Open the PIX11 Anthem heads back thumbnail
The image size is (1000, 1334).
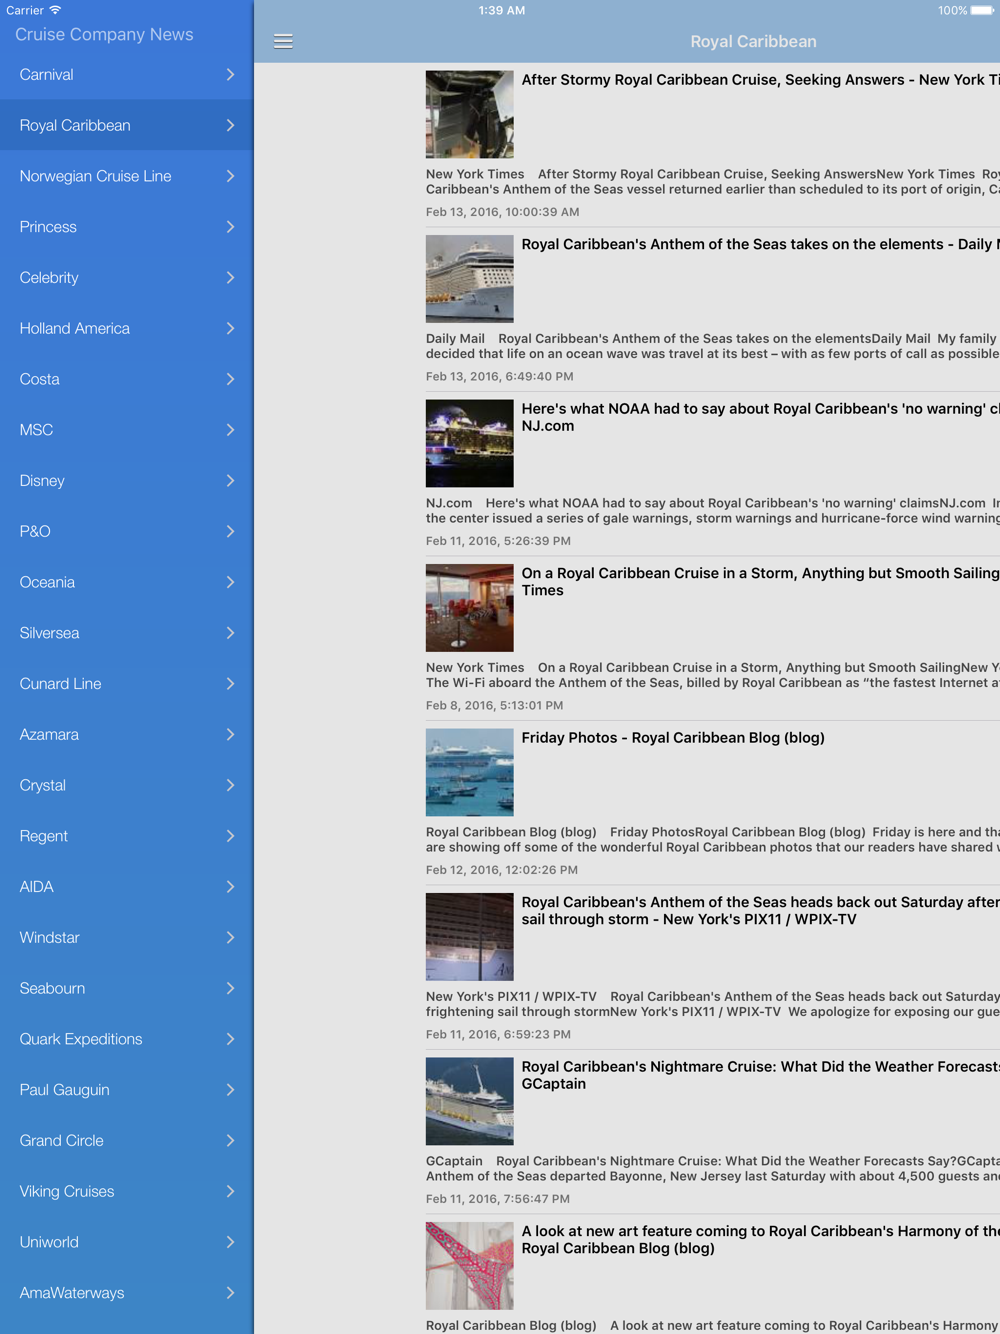(470, 937)
